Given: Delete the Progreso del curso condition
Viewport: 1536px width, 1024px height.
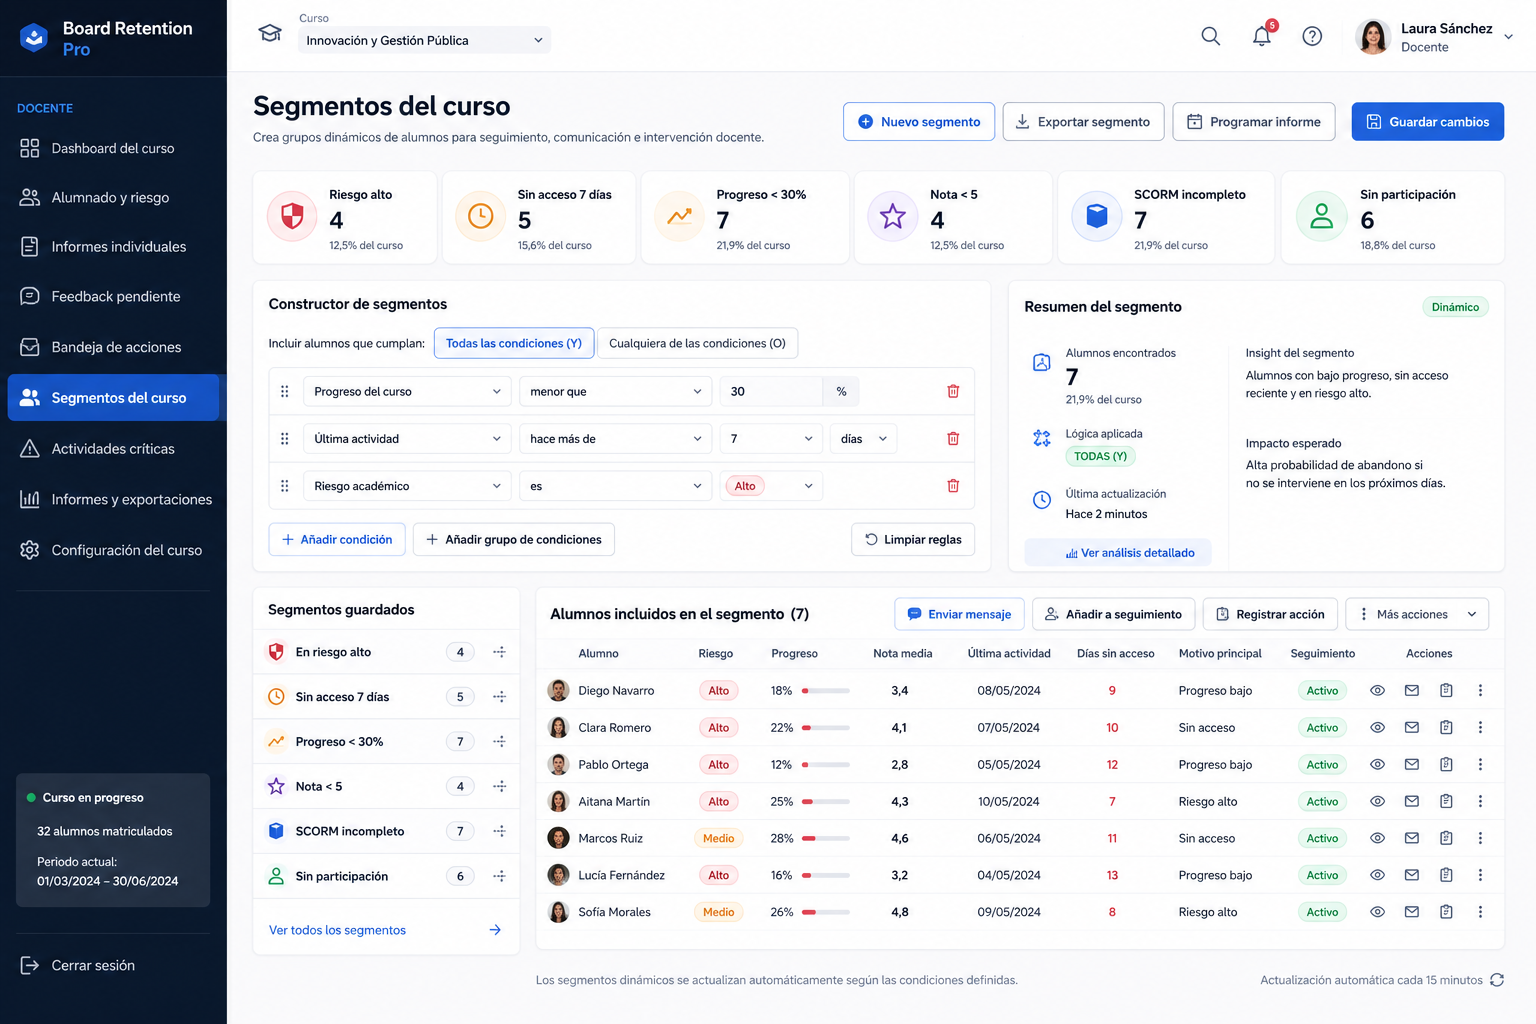Looking at the screenshot, I should [x=953, y=391].
